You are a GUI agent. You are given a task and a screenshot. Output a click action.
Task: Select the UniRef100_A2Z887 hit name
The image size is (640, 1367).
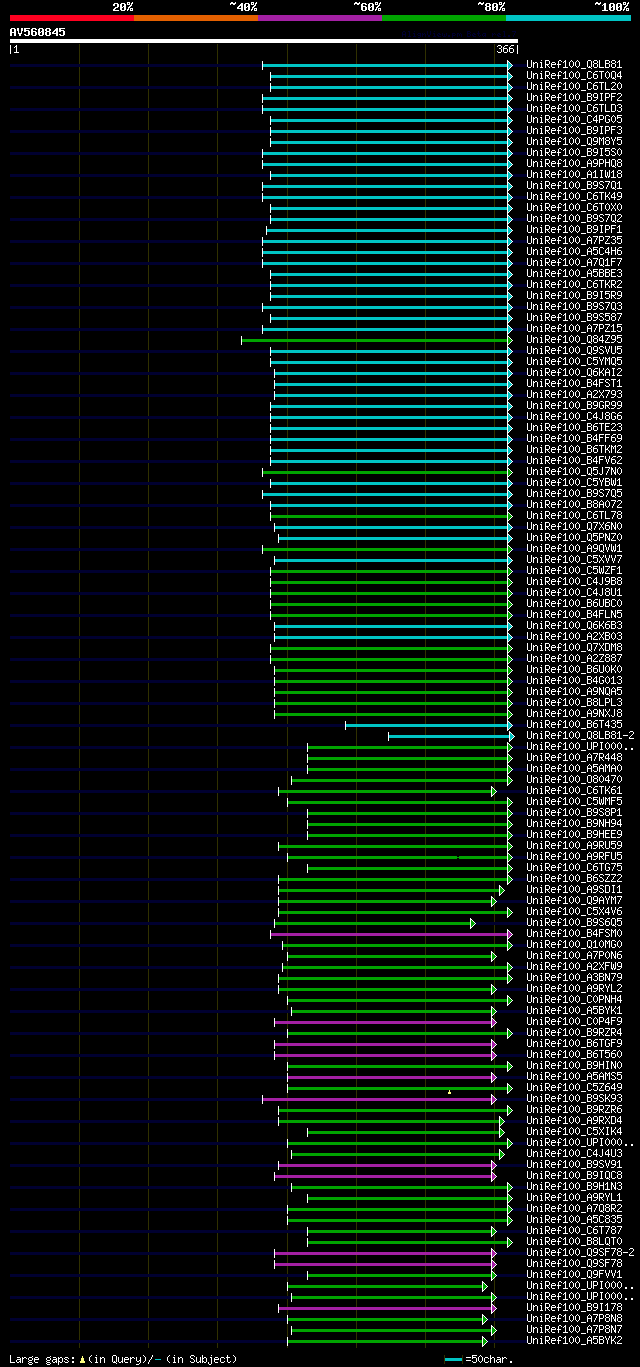pyautogui.click(x=574, y=659)
